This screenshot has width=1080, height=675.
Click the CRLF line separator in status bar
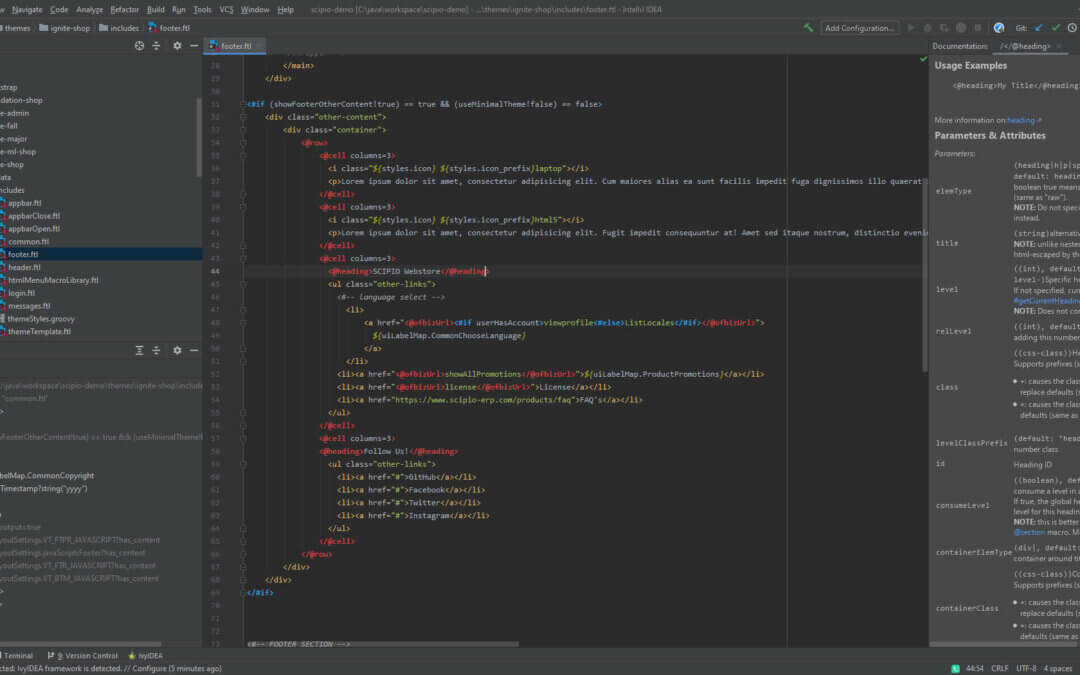[x=999, y=669]
